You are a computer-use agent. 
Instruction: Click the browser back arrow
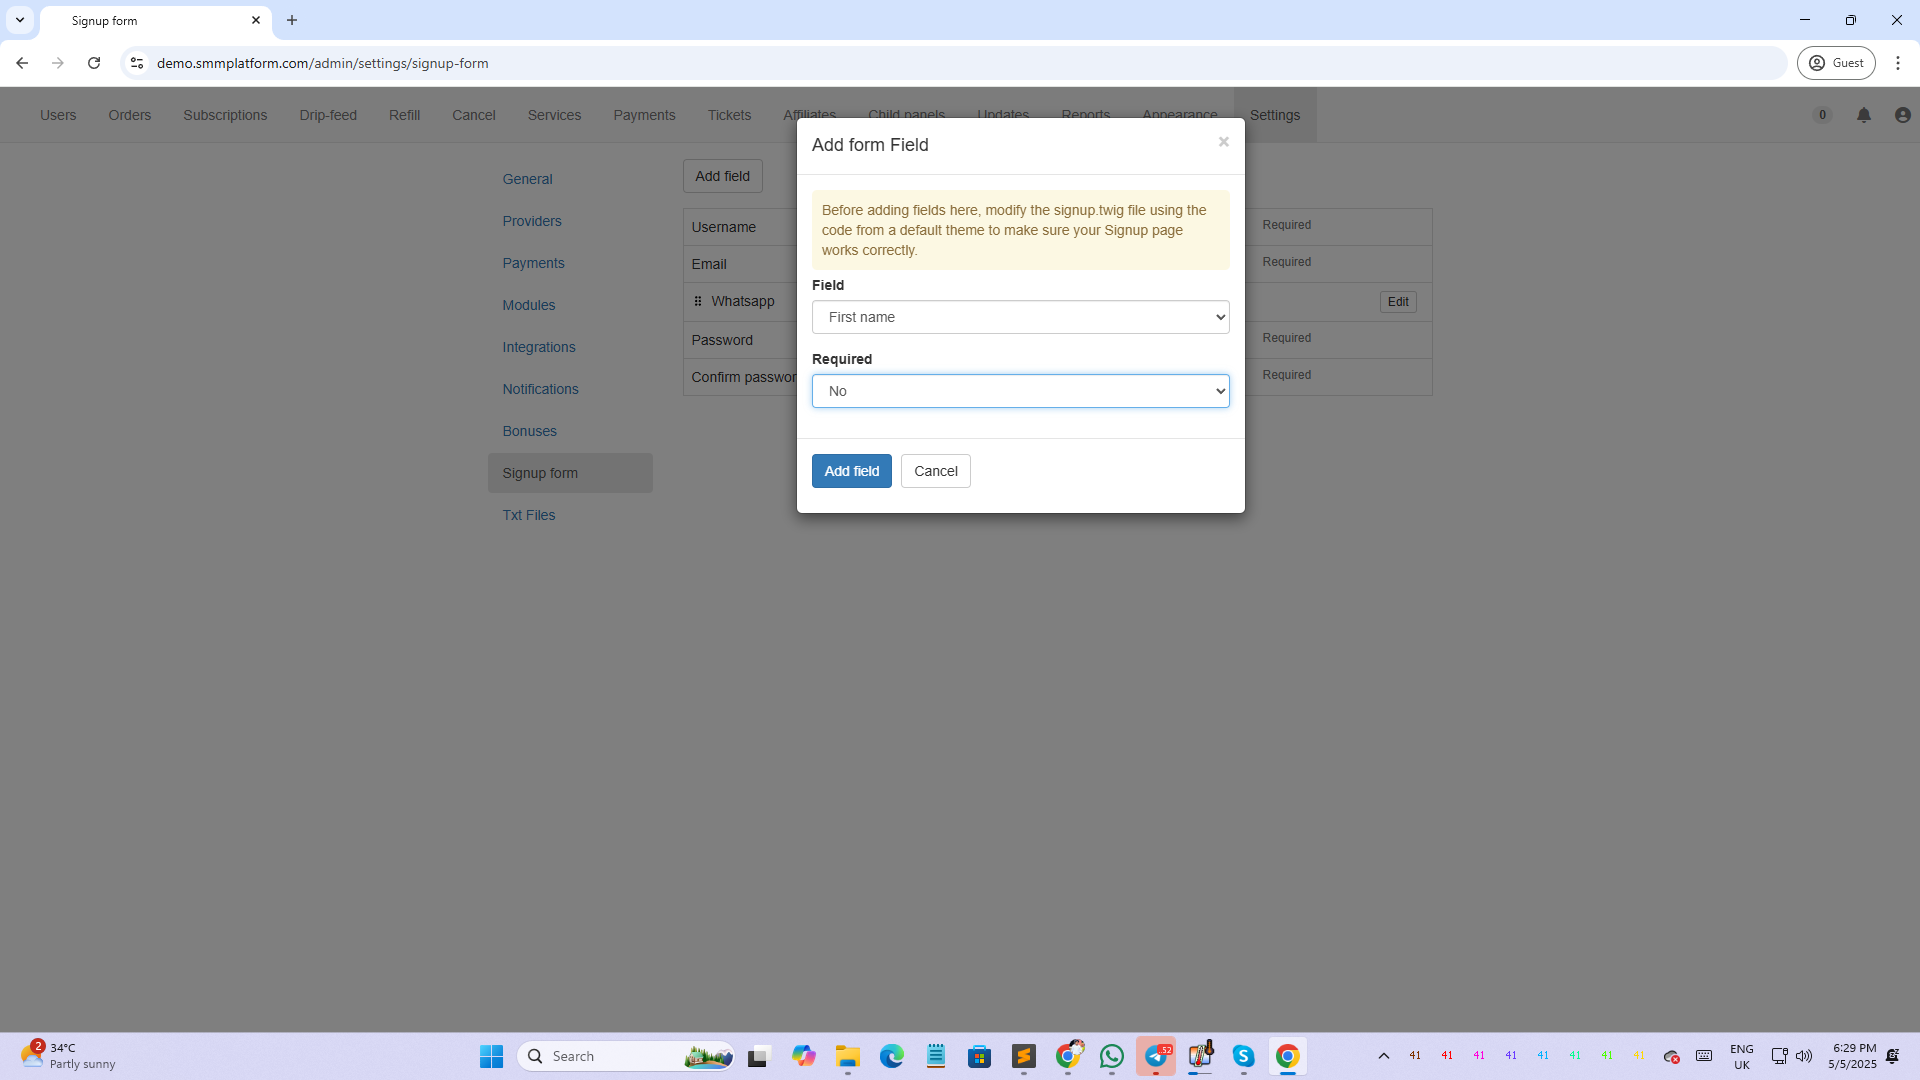coord(22,63)
